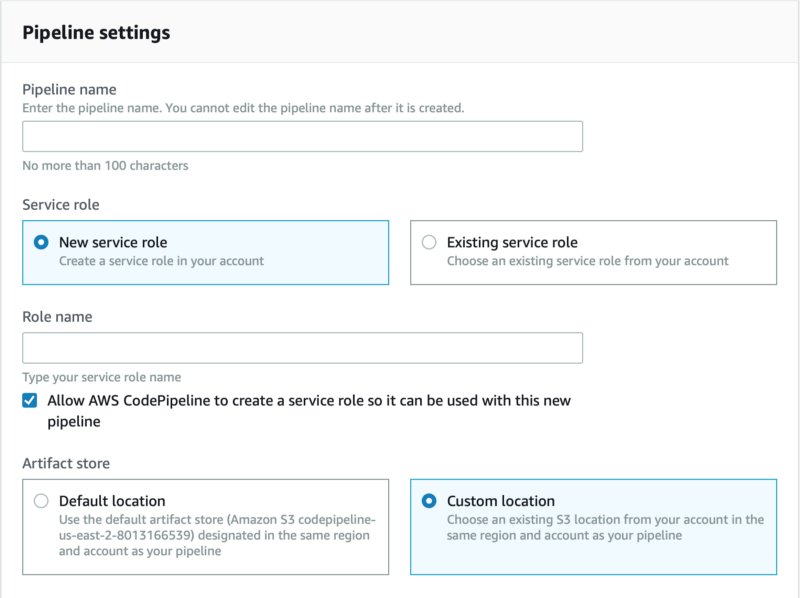
Task: Uncheck Allow AWS CodePipeline to create role
Action: pyautogui.click(x=30, y=401)
